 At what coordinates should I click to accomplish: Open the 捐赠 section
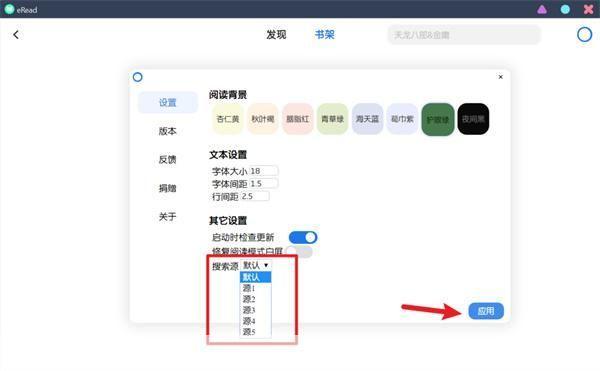pos(168,188)
